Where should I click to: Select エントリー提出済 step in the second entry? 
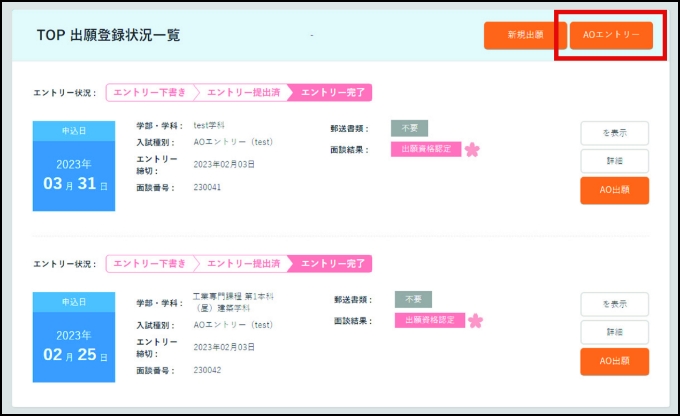pyautogui.click(x=243, y=264)
